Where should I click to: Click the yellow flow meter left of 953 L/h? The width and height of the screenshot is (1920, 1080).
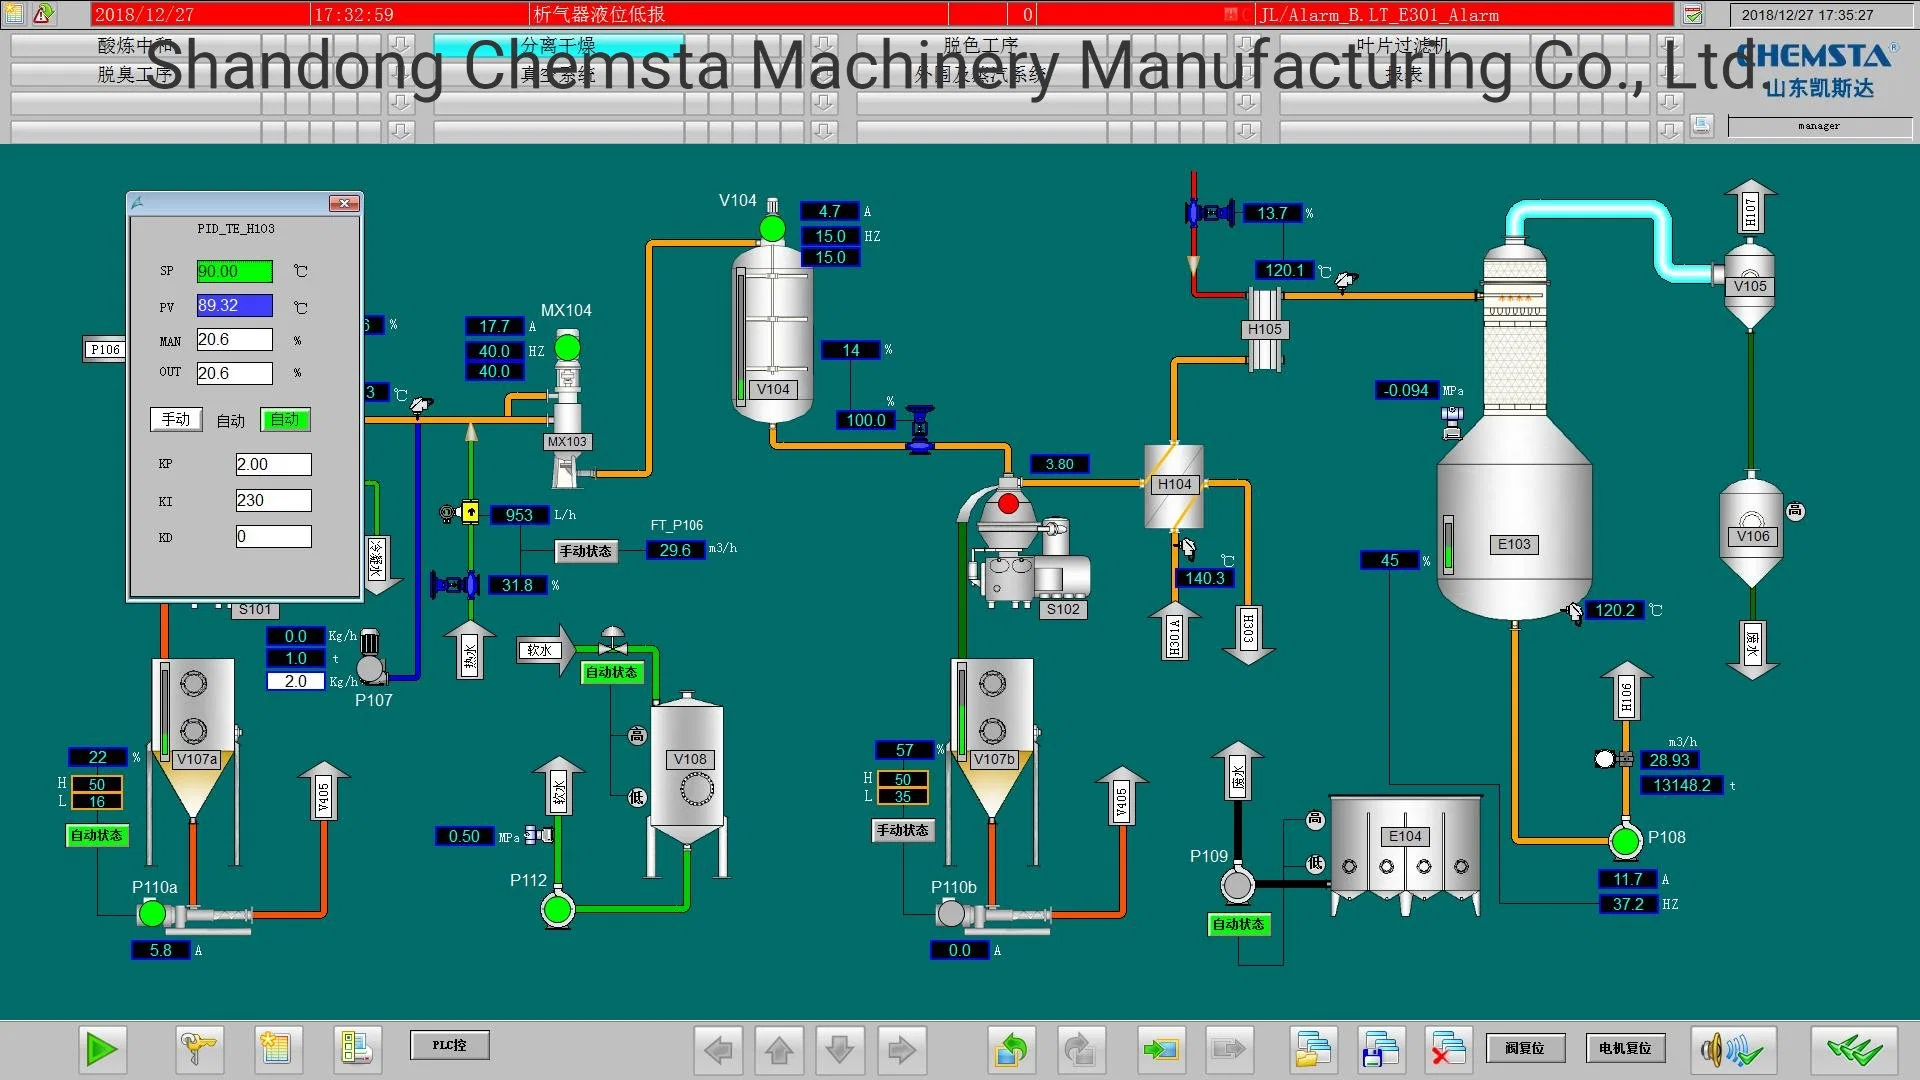point(470,513)
